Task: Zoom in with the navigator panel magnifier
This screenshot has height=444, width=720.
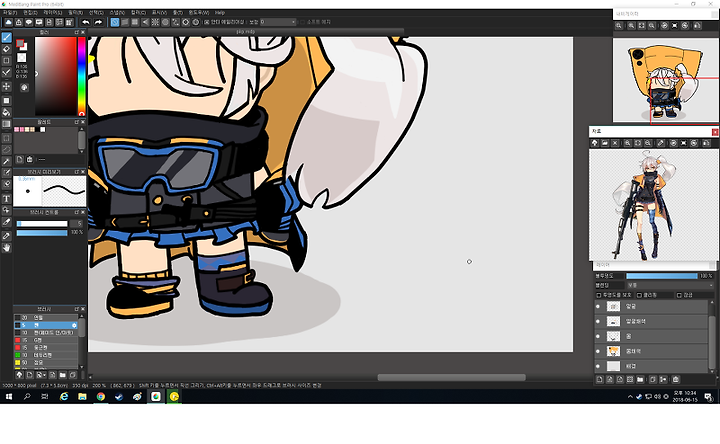Action: (631, 26)
